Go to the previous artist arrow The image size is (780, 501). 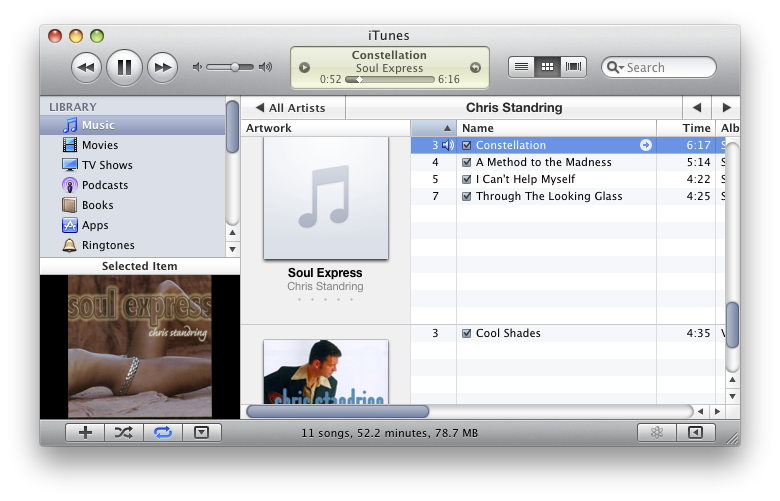[696, 107]
